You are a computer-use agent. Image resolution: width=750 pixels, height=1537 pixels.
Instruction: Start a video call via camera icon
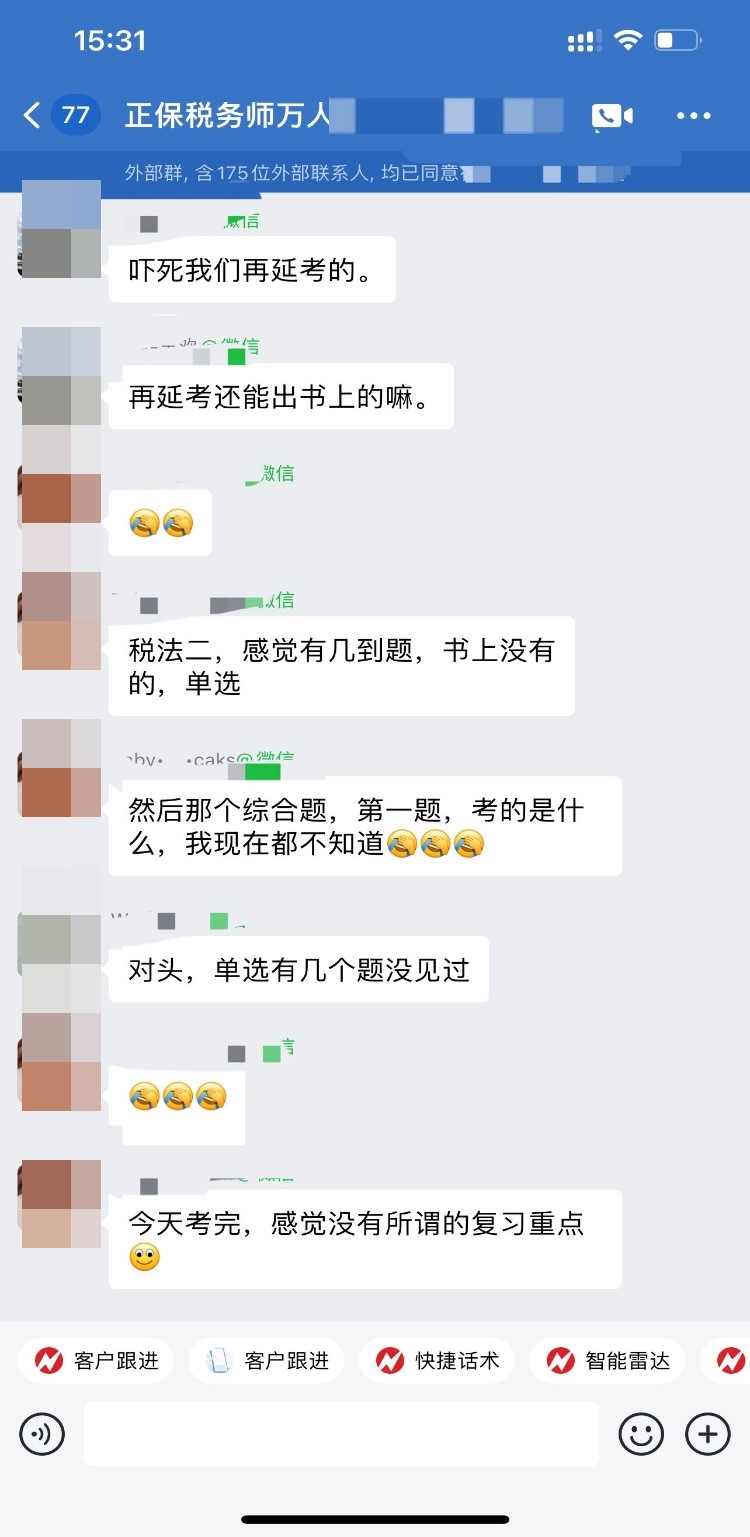coord(612,116)
